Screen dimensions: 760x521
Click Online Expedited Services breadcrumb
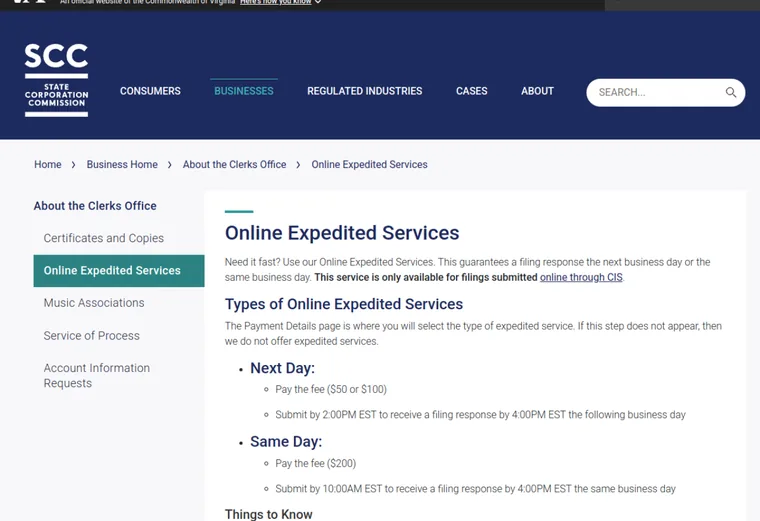(369, 164)
